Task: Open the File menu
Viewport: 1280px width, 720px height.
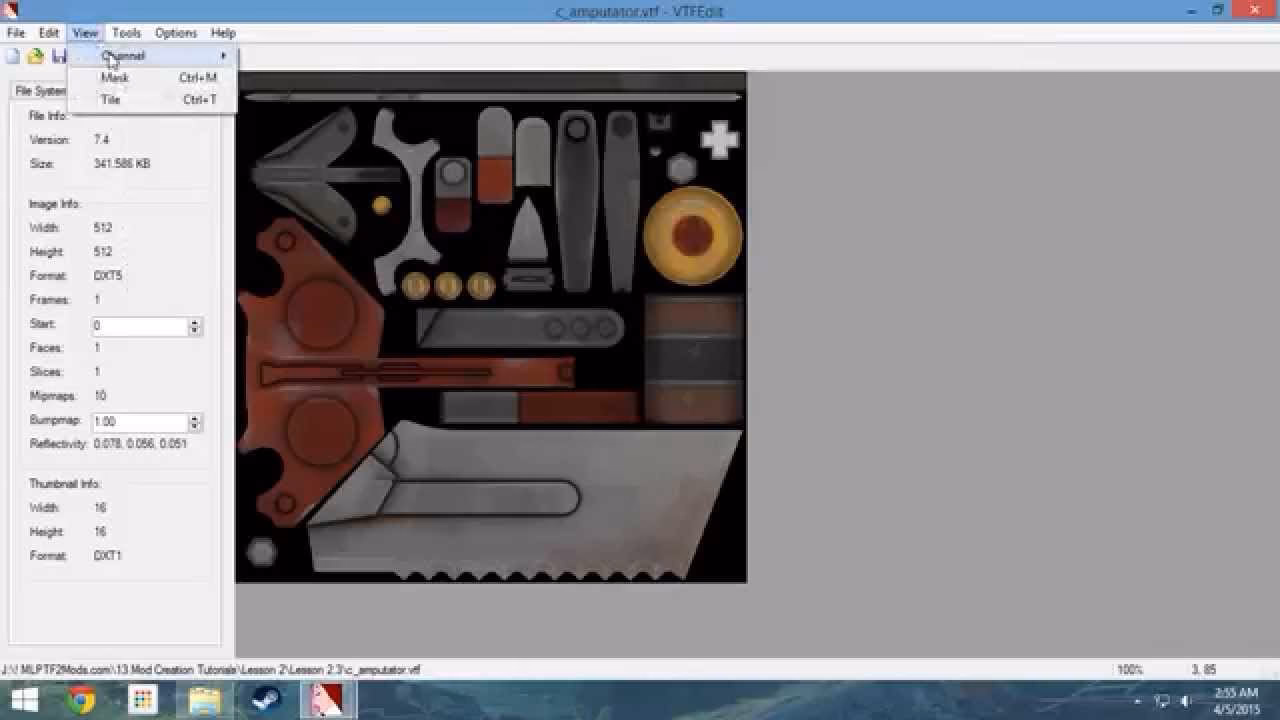Action: 16,33
